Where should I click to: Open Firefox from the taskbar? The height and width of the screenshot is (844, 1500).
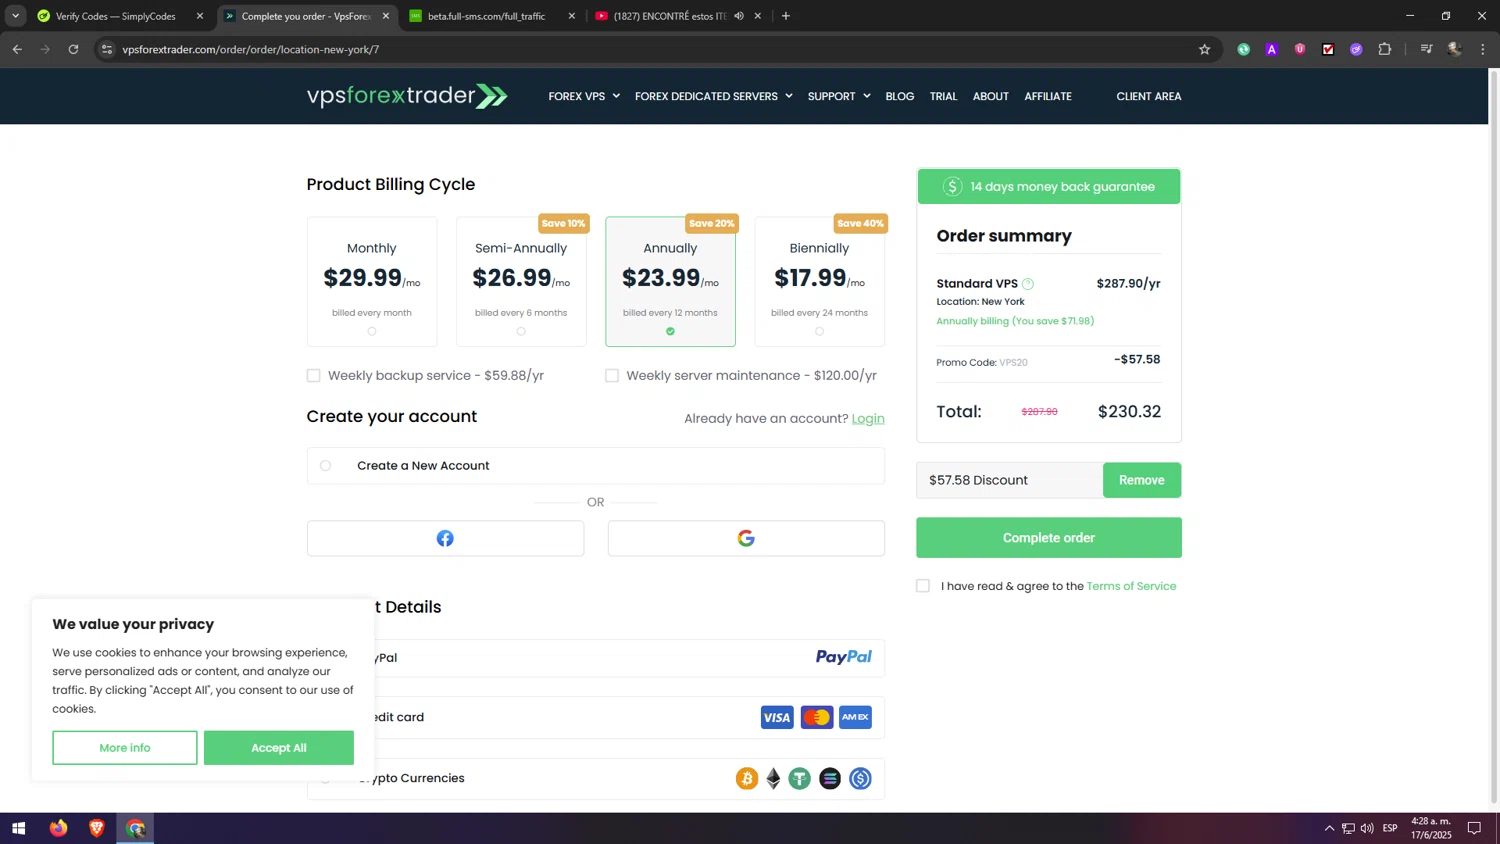coord(58,828)
